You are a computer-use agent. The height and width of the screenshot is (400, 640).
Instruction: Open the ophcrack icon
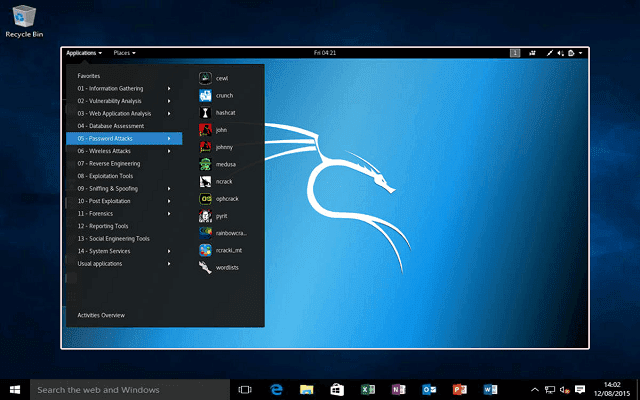(205, 199)
